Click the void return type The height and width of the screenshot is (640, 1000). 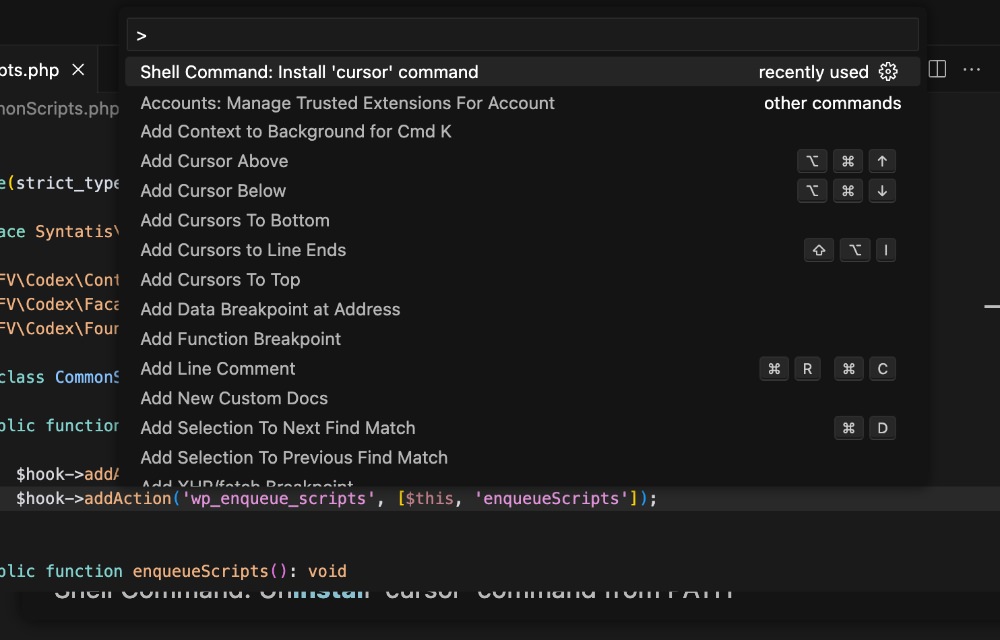point(327,571)
